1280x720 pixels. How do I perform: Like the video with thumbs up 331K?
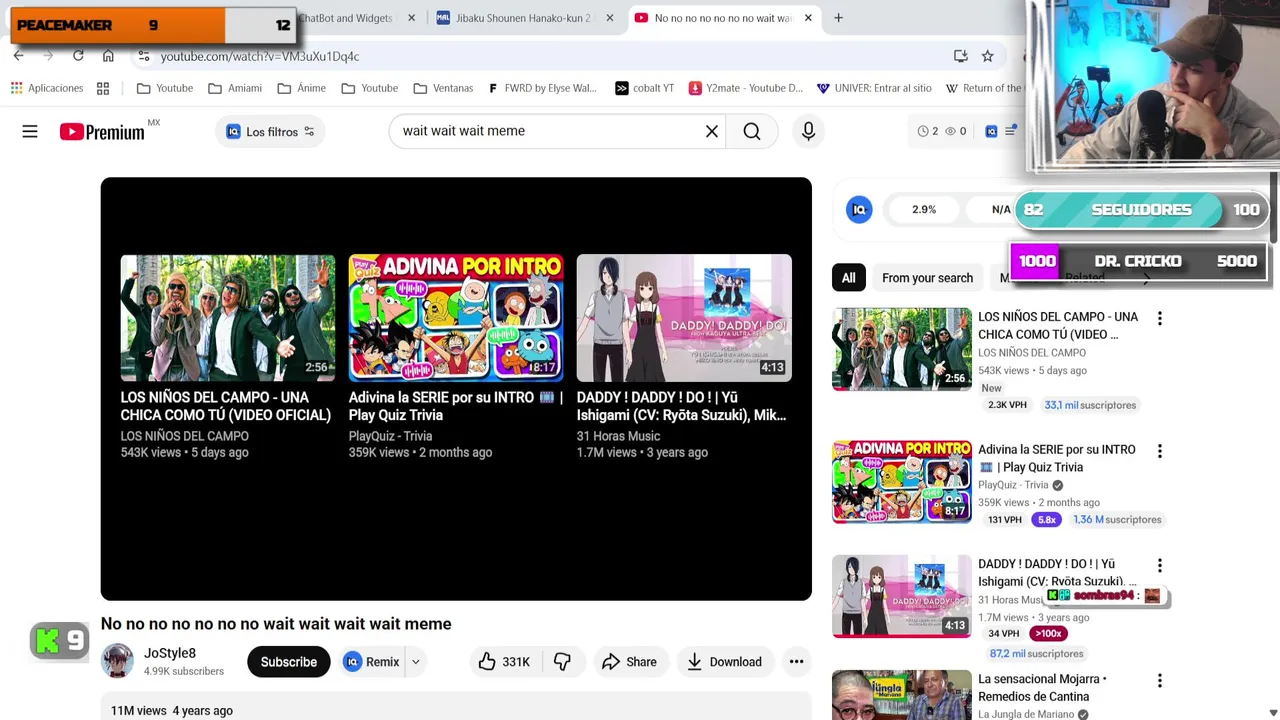pyautogui.click(x=504, y=662)
